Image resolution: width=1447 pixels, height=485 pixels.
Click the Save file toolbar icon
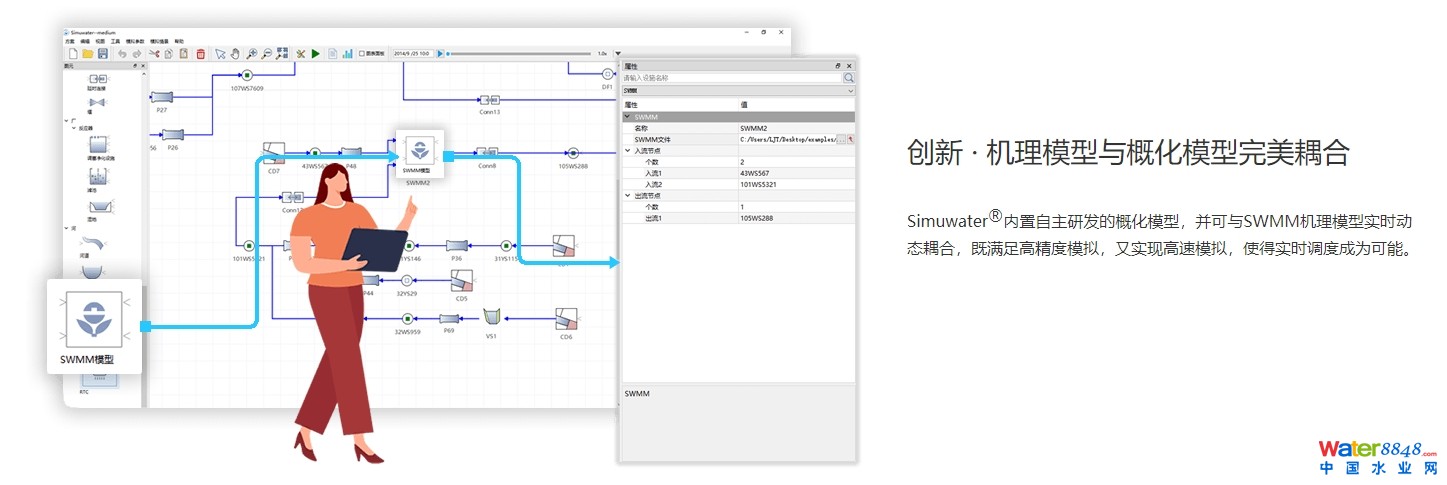pyautogui.click(x=103, y=53)
